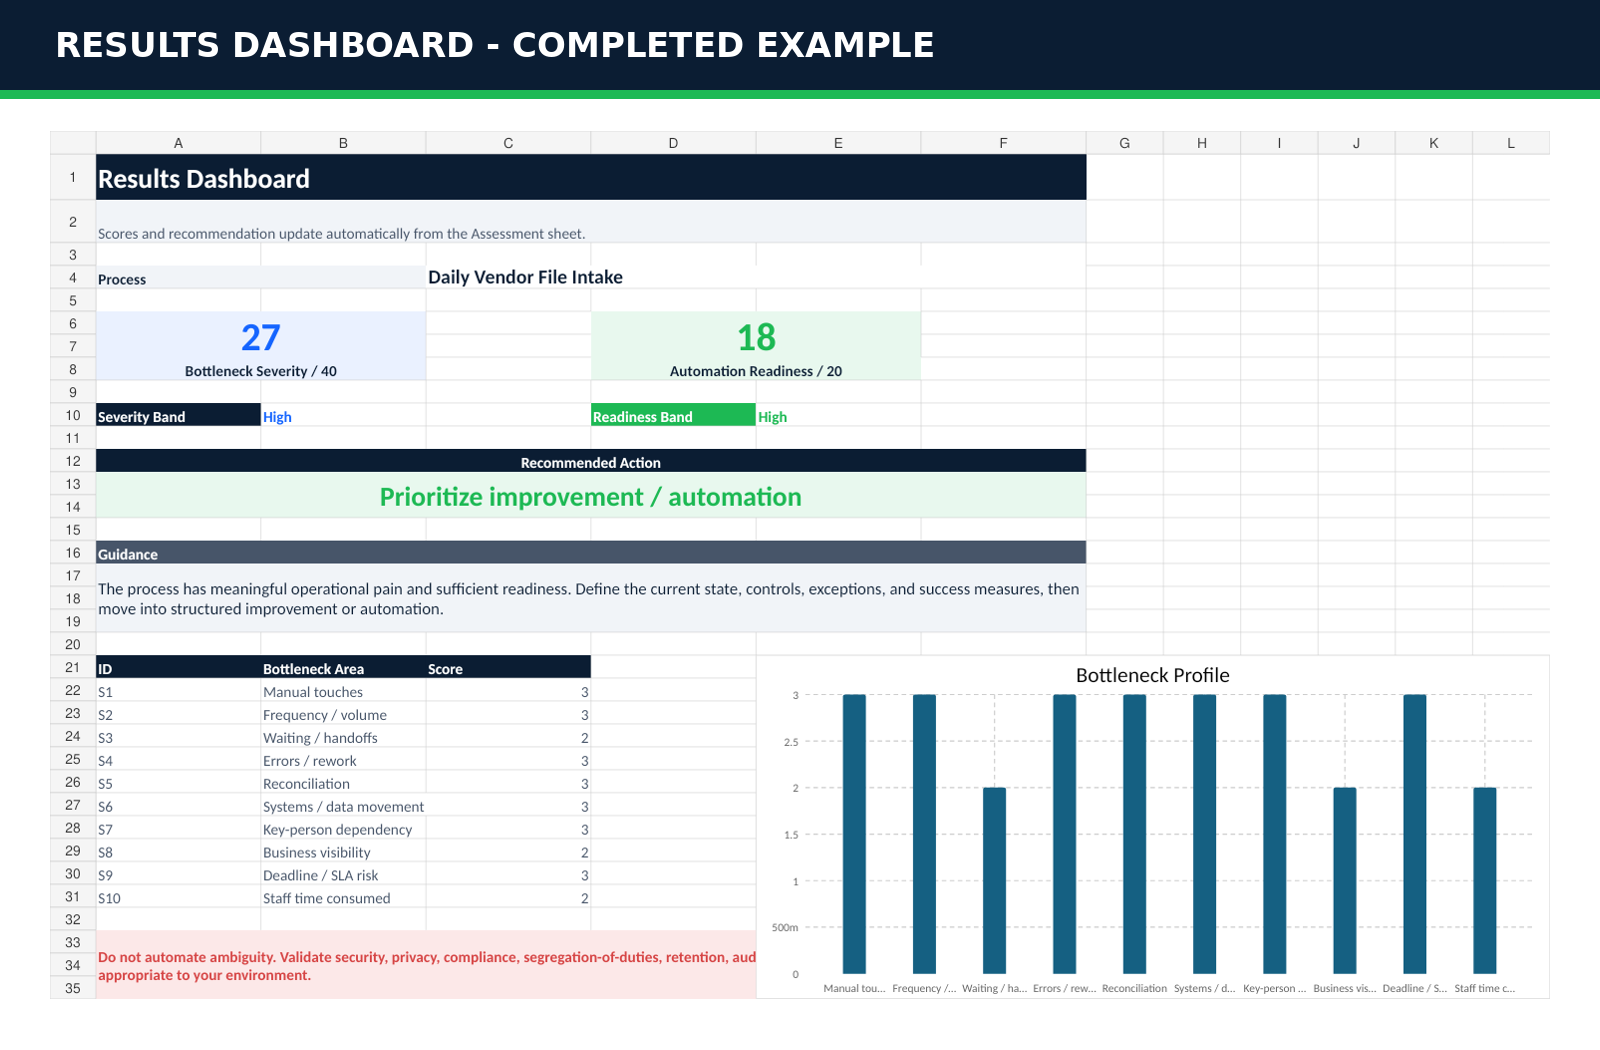Click the "Bottleneck Area" table header
Screen dimensions: 1600x1050
pos(343,667)
